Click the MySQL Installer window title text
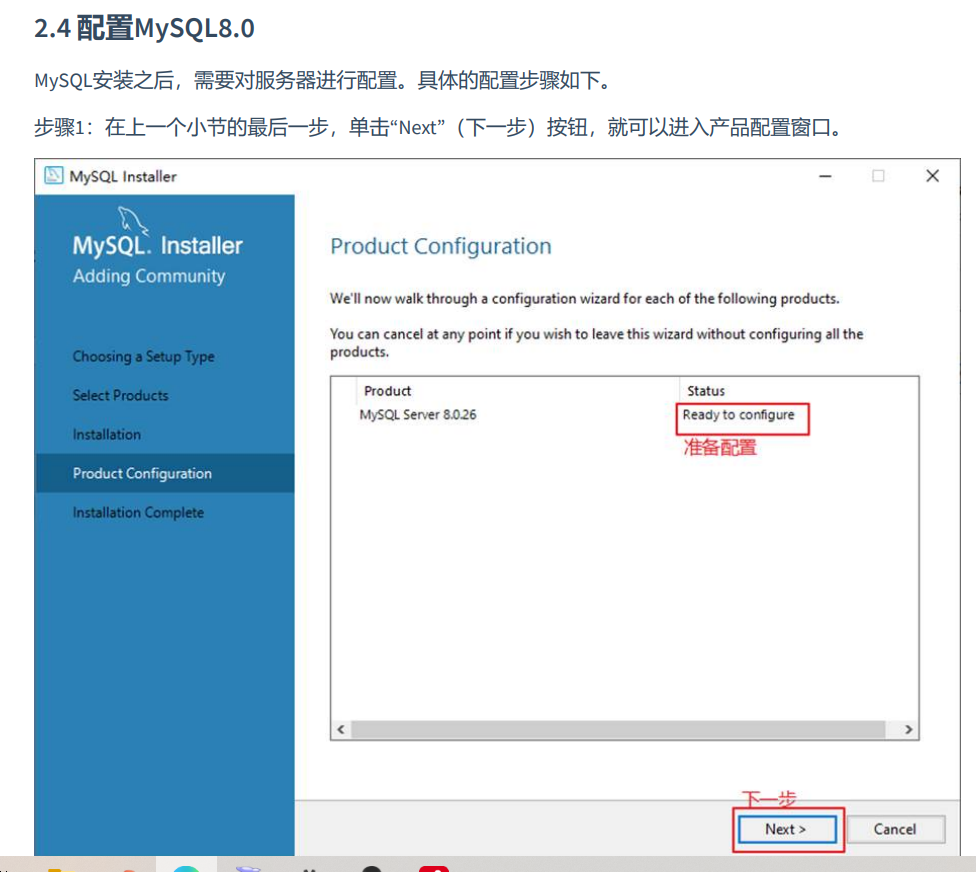The image size is (976, 872). click(x=123, y=177)
